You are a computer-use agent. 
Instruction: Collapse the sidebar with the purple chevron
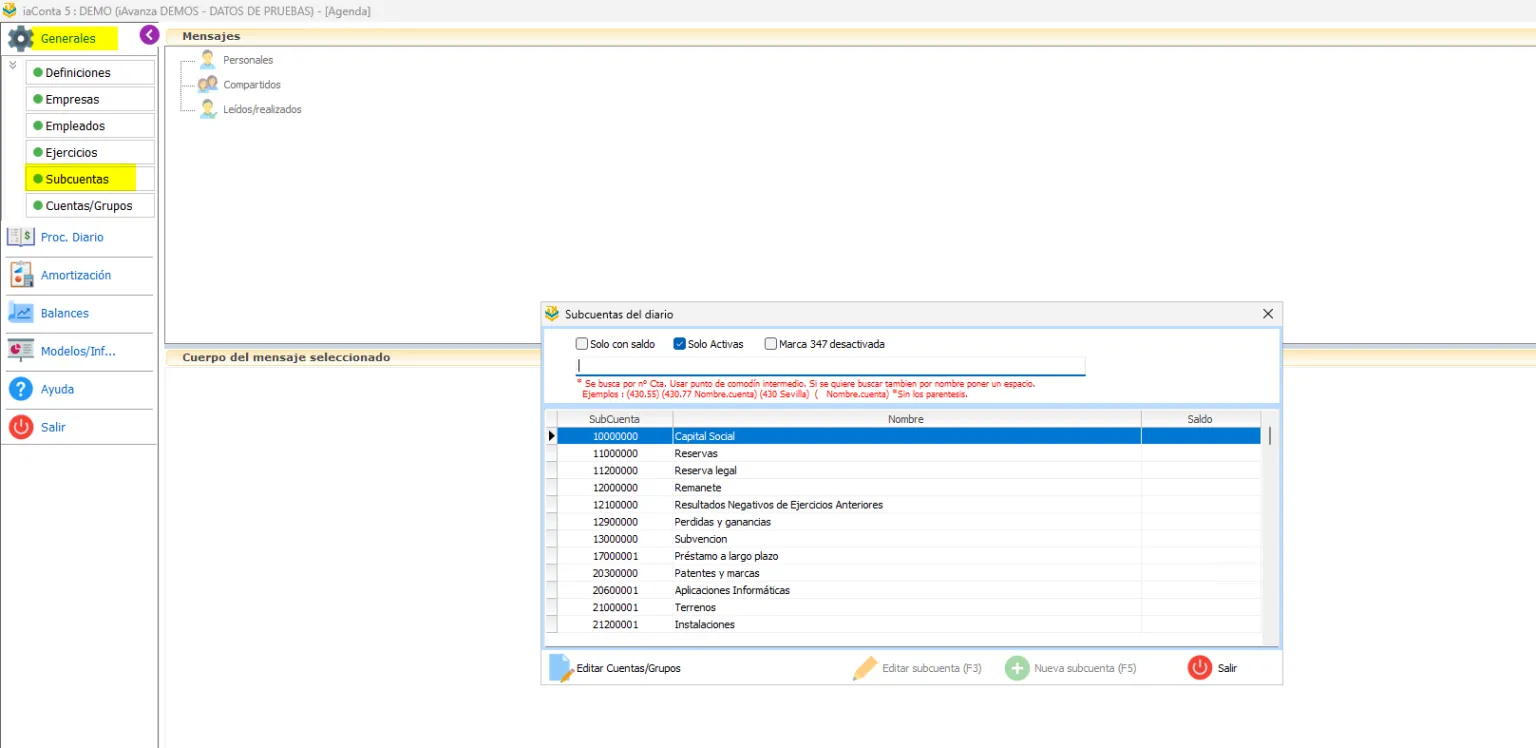click(x=149, y=35)
